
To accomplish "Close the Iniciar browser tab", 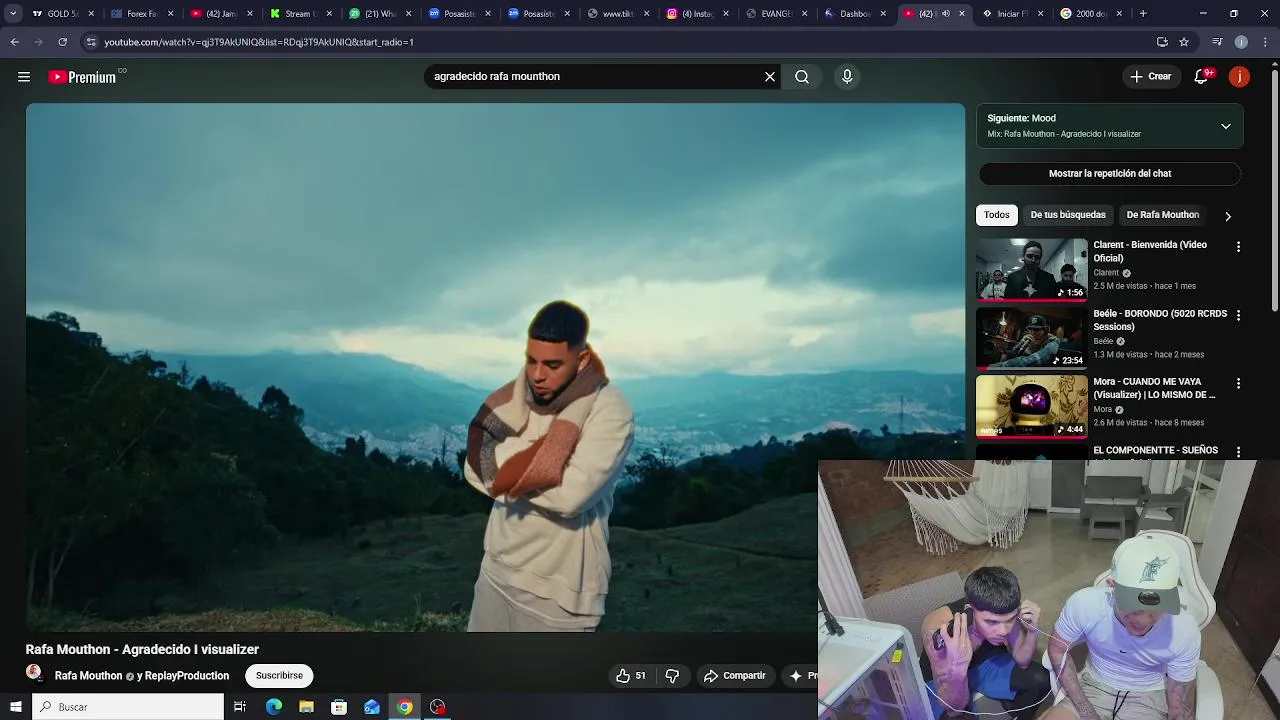I will click(1041, 14).
